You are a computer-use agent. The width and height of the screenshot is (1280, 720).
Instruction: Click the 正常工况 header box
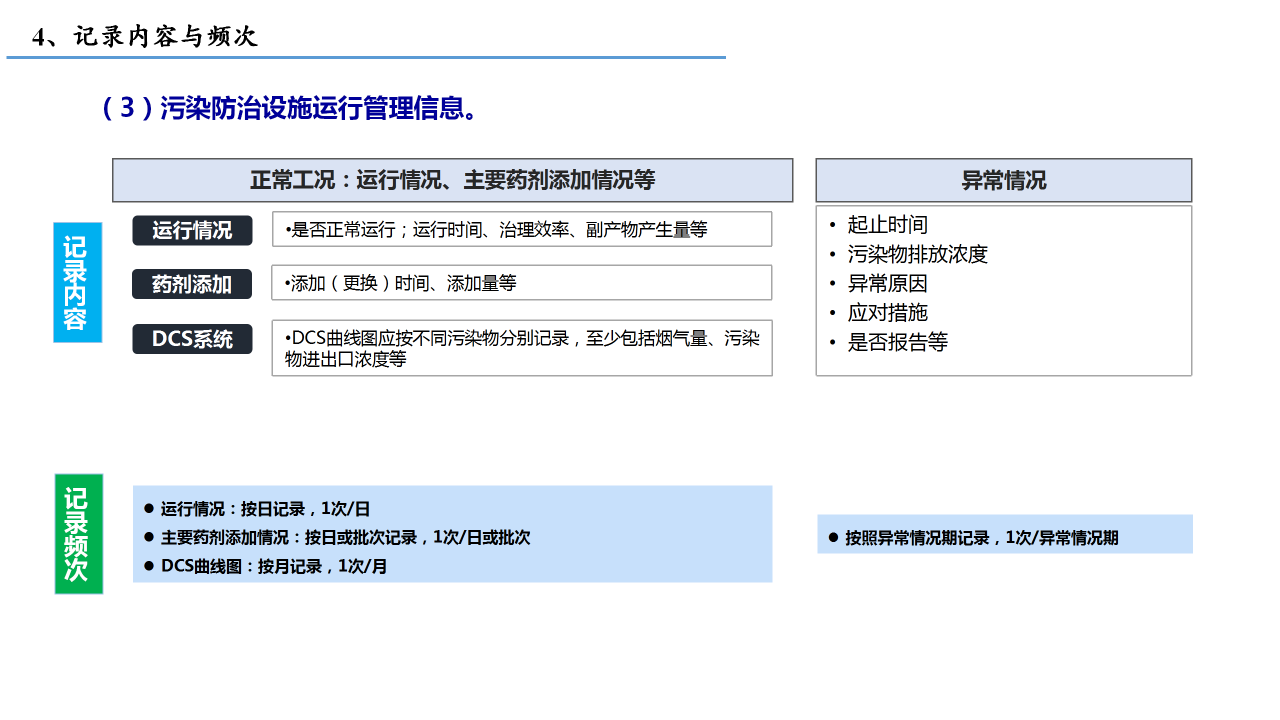[x=452, y=180]
